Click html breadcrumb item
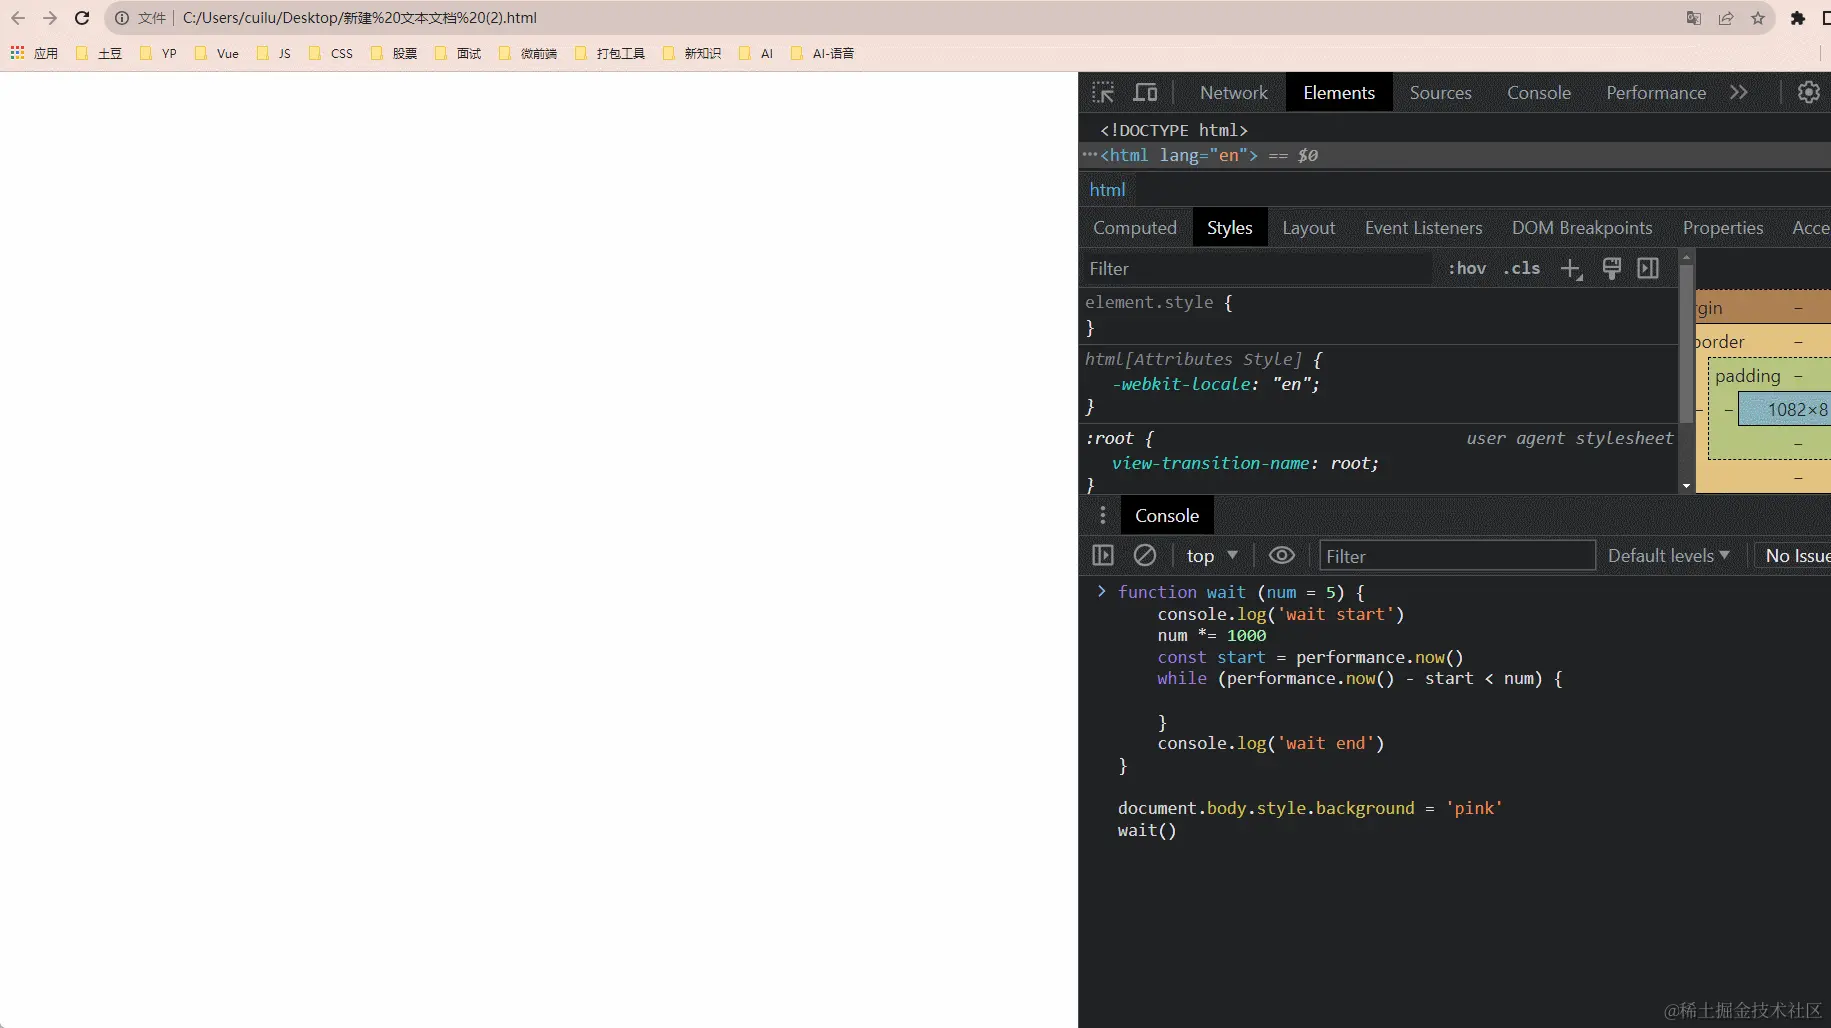Viewport: 1831px width, 1028px height. [1107, 190]
